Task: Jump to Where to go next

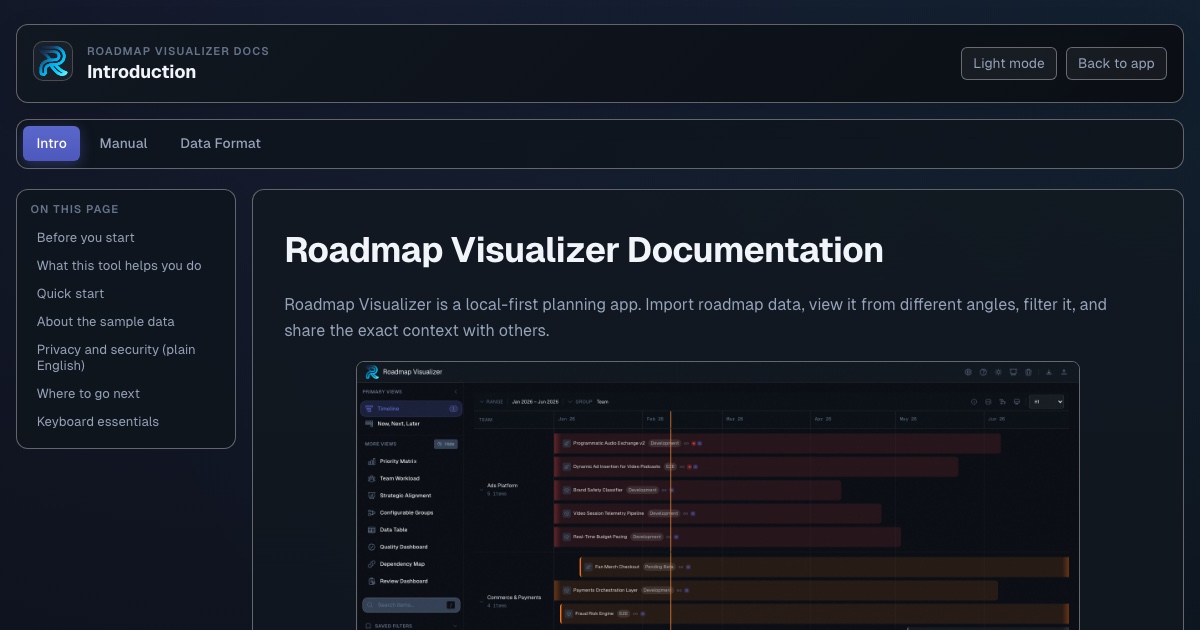Action: coord(88,393)
